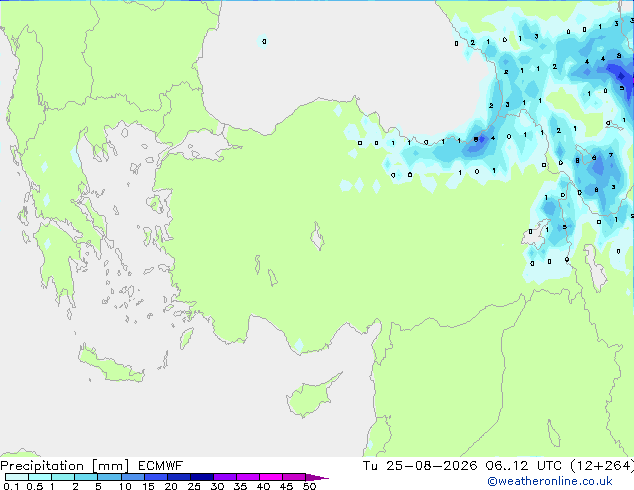Viewport: 634px width, 490px height.
Task: Click the '50' legend scale label
Action: (309, 486)
